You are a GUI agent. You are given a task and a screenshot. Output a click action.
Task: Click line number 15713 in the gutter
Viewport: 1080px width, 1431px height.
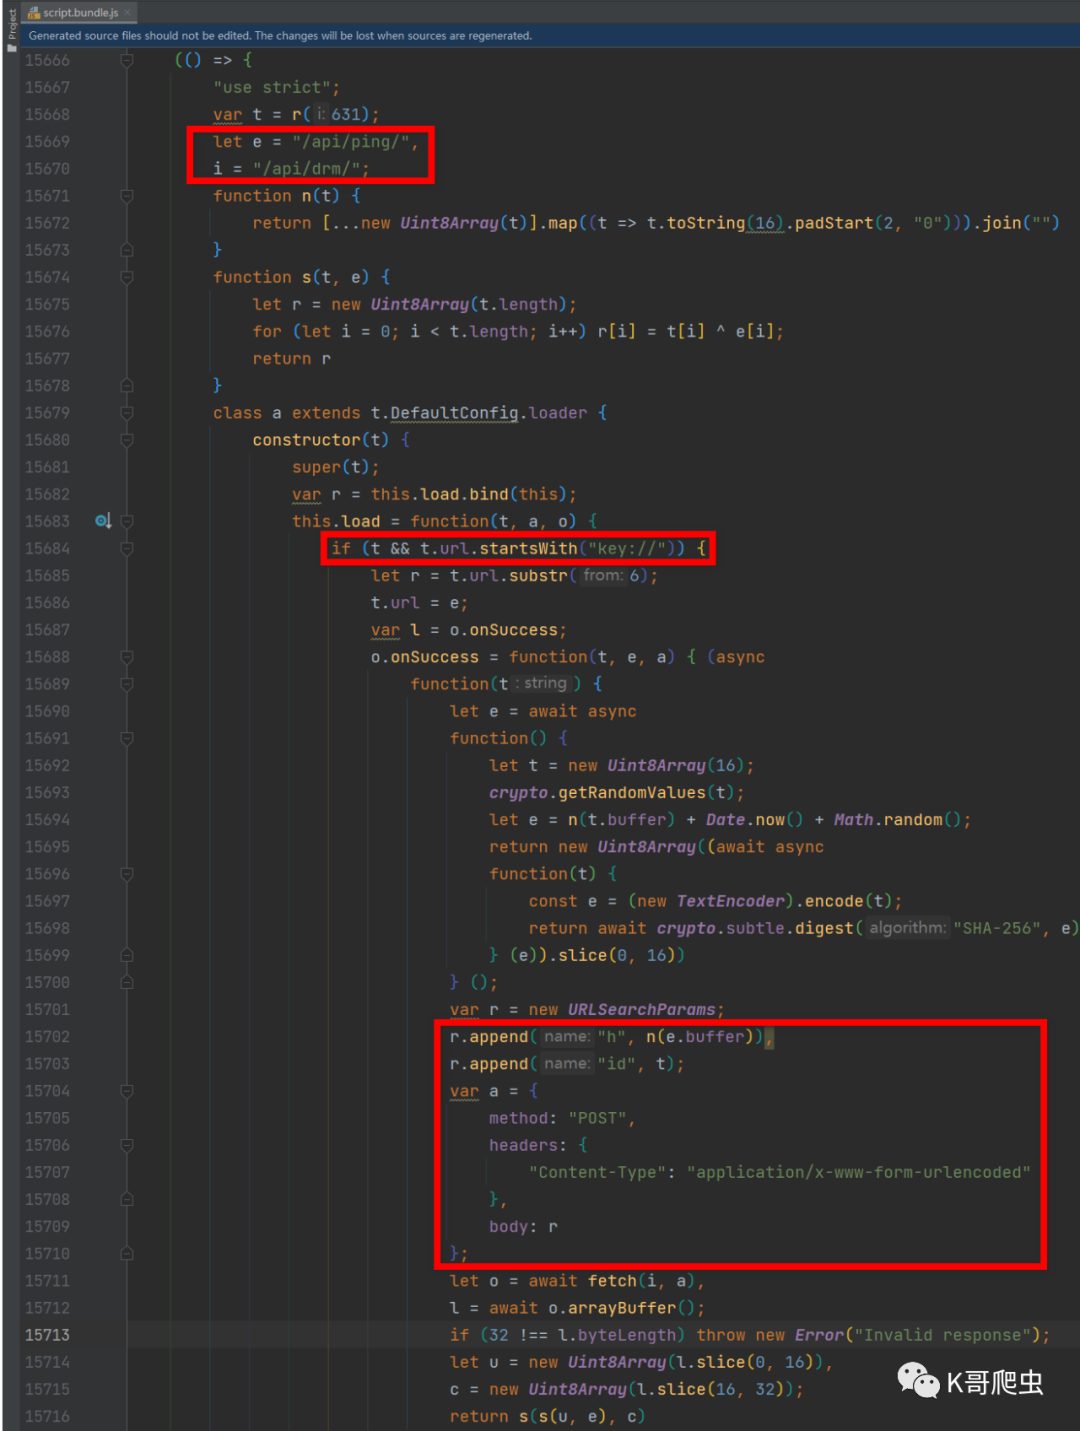48,1335
